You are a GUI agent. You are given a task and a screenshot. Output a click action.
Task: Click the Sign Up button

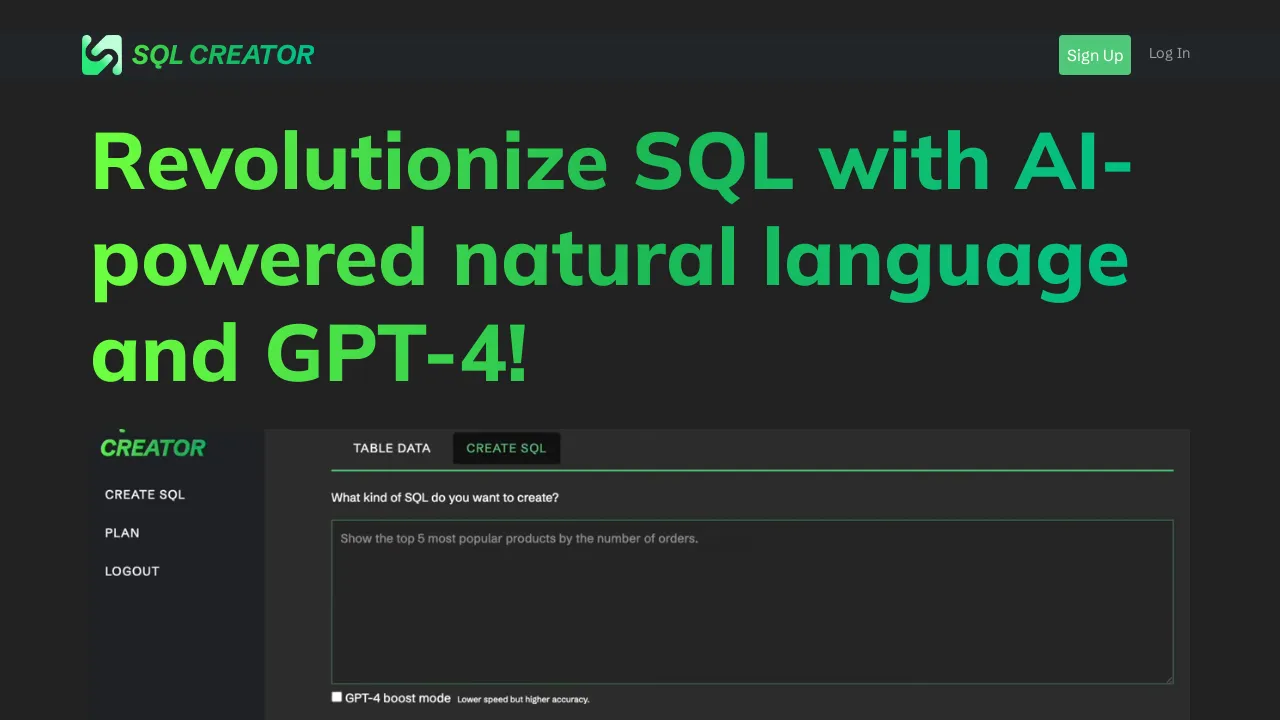click(x=1095, y=55)
